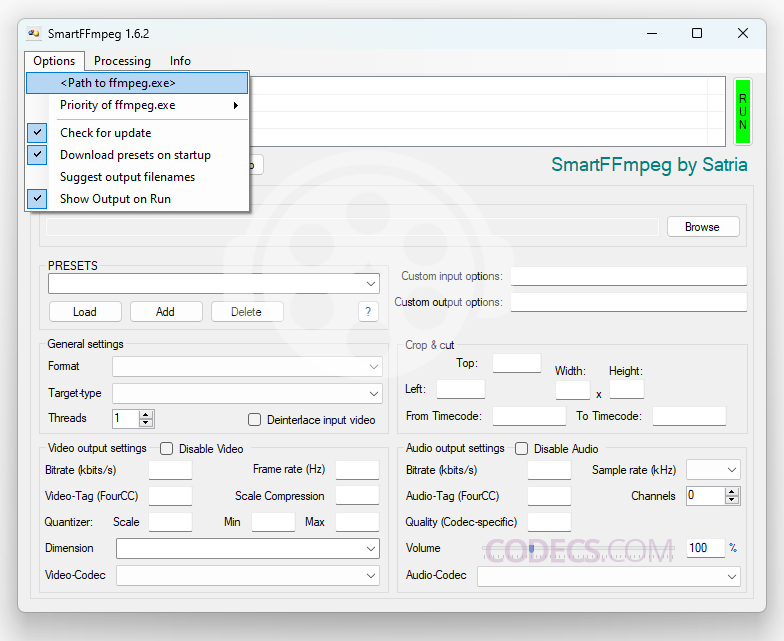Click the Scale Compression field

[x=357, y=496]
